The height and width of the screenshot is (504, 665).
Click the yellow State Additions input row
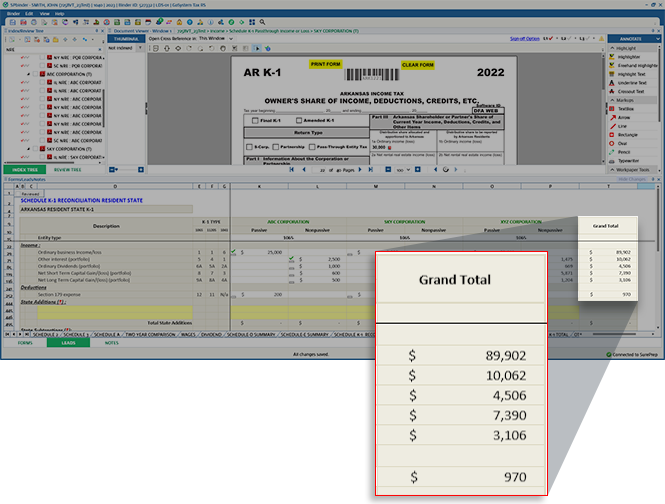[120, 310]
